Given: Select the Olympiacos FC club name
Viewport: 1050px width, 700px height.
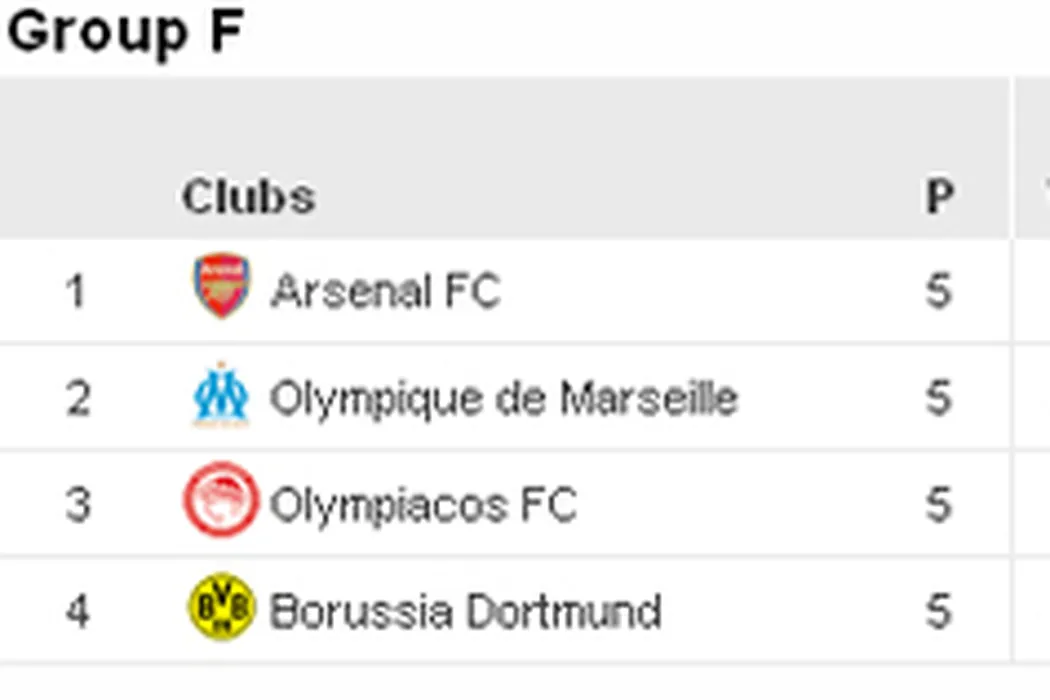Looking at the screenshot, I should point(423,505).
